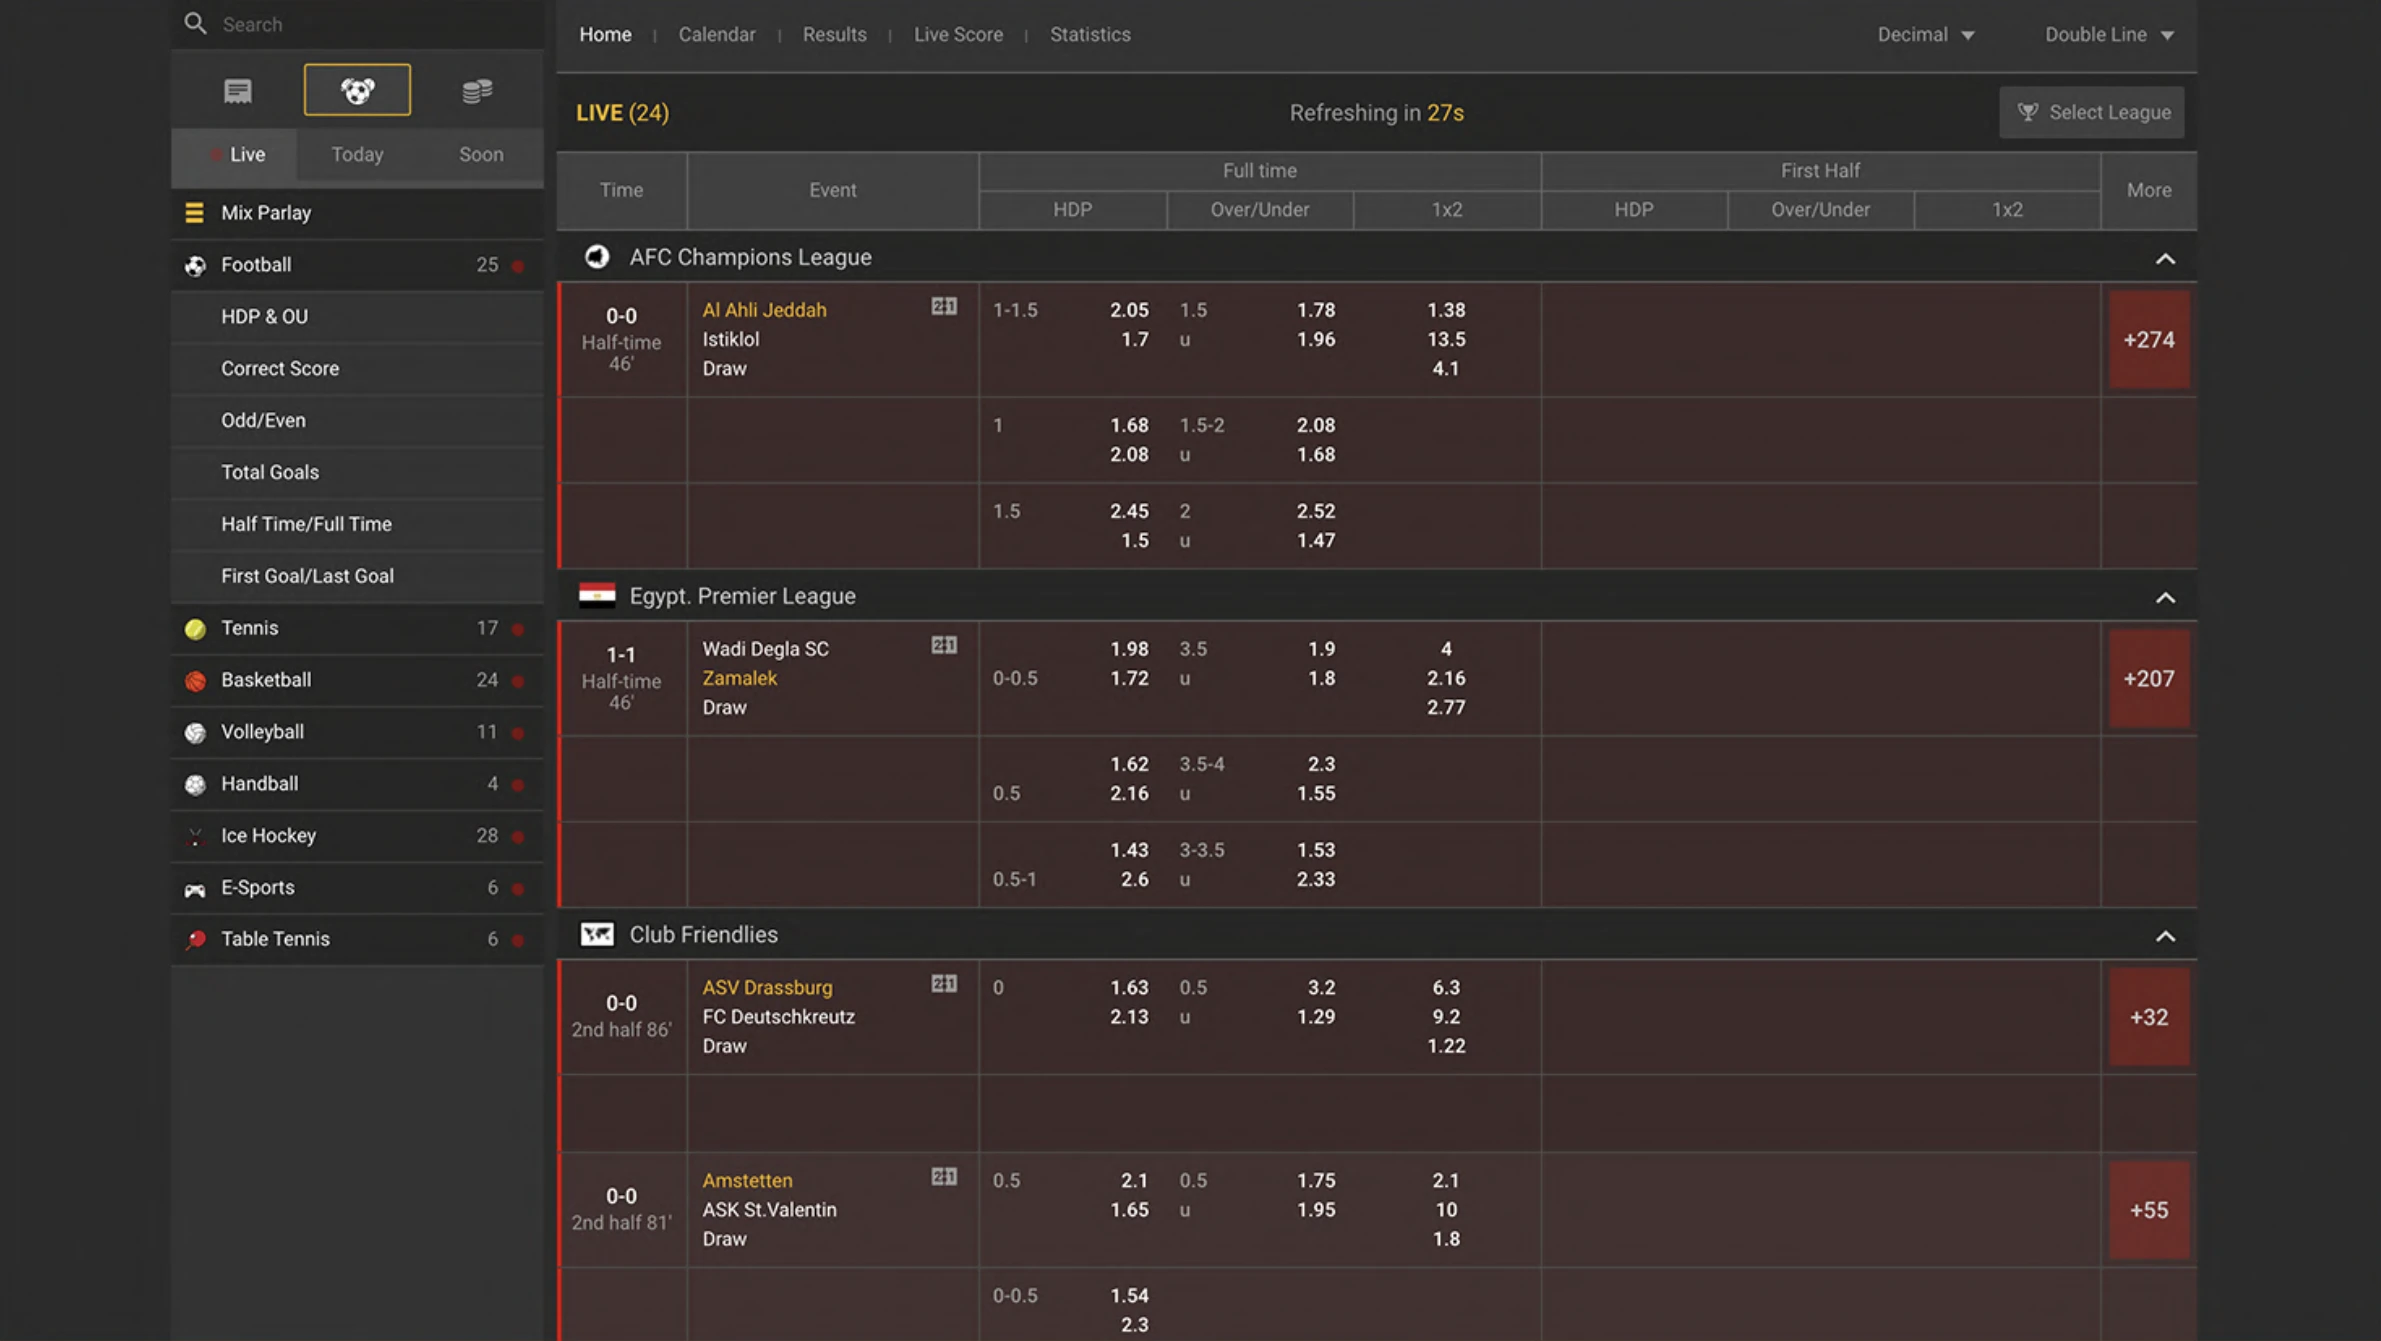This screenshot has height=1341, width=2381.
Task: Click the Mix Parlay list icon
Action: 194,213
